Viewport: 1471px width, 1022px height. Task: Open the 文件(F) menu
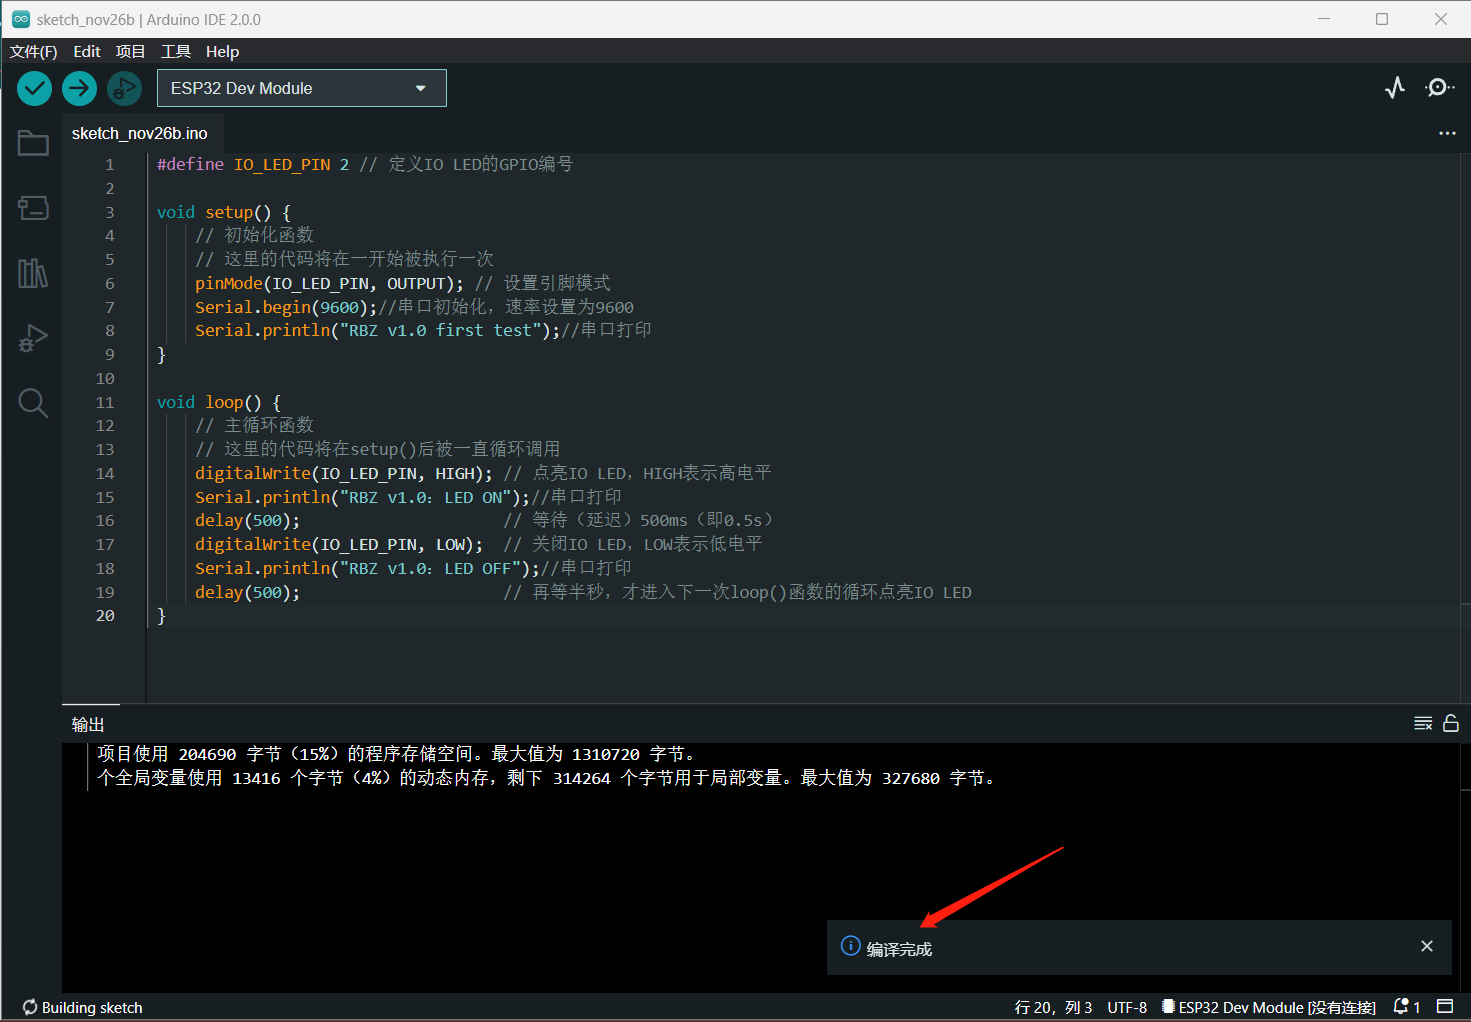pyautogui.click(x=33, y=51)
